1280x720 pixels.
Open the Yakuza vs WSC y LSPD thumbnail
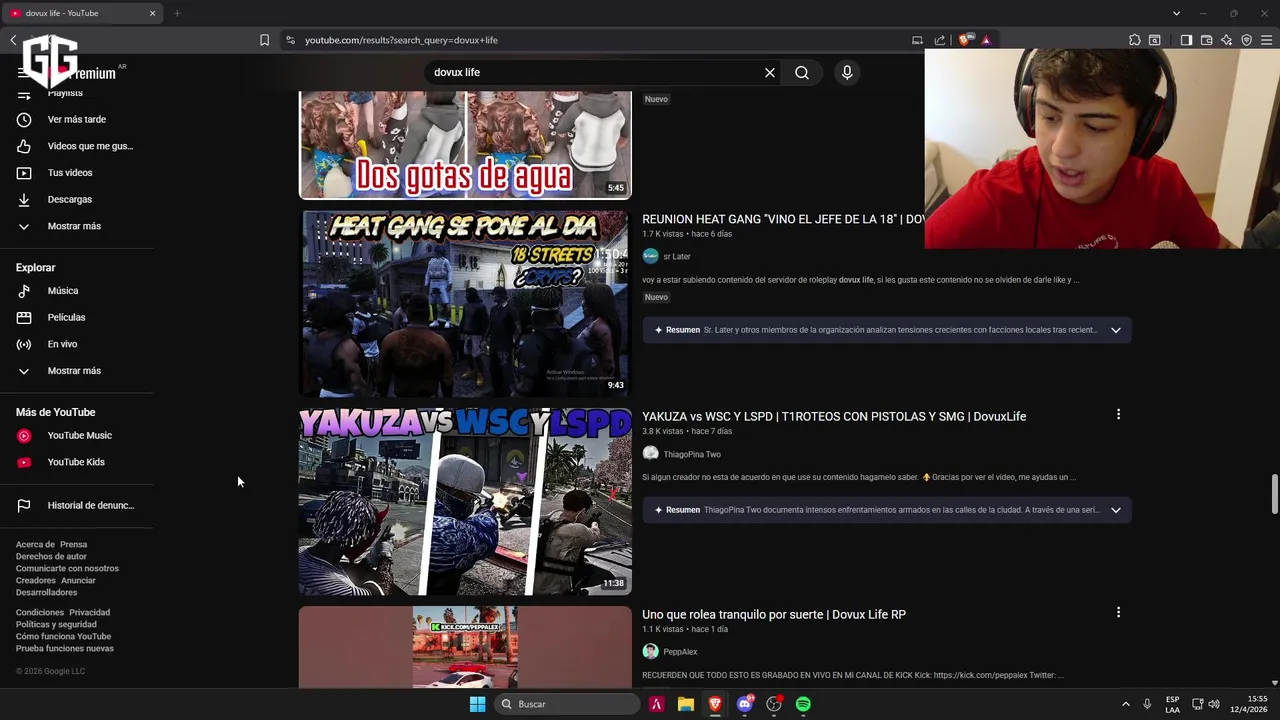465,501
